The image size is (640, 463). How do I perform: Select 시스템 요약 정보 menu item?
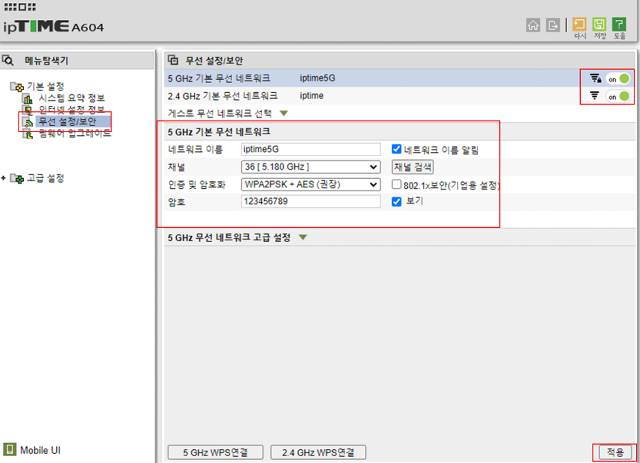[72, 98]
